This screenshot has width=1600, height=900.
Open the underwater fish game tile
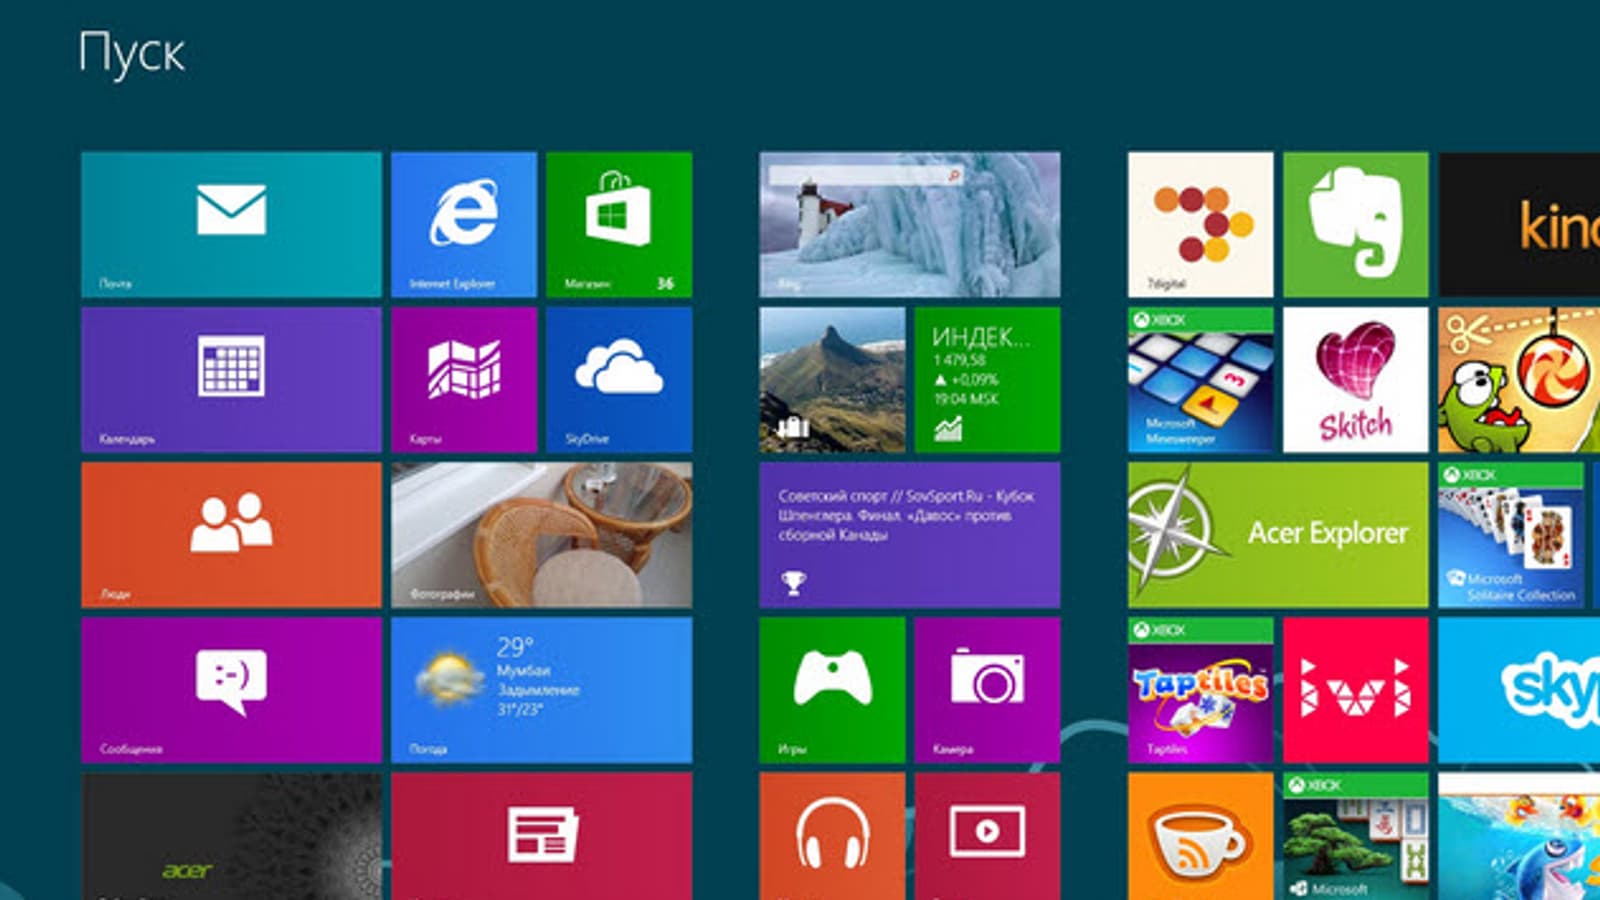click(1519, 836)
